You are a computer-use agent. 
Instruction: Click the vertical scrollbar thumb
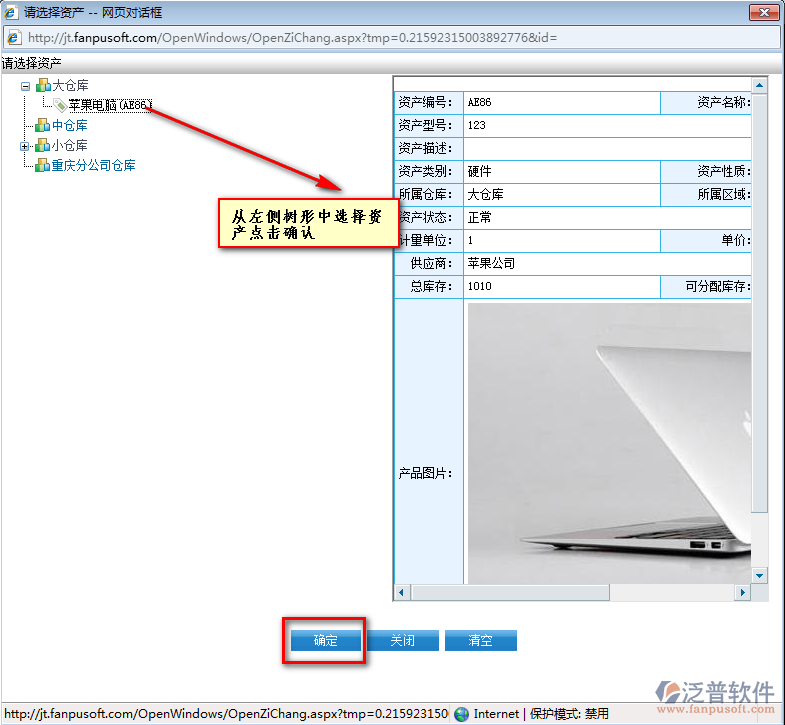(x=759, y=303)
